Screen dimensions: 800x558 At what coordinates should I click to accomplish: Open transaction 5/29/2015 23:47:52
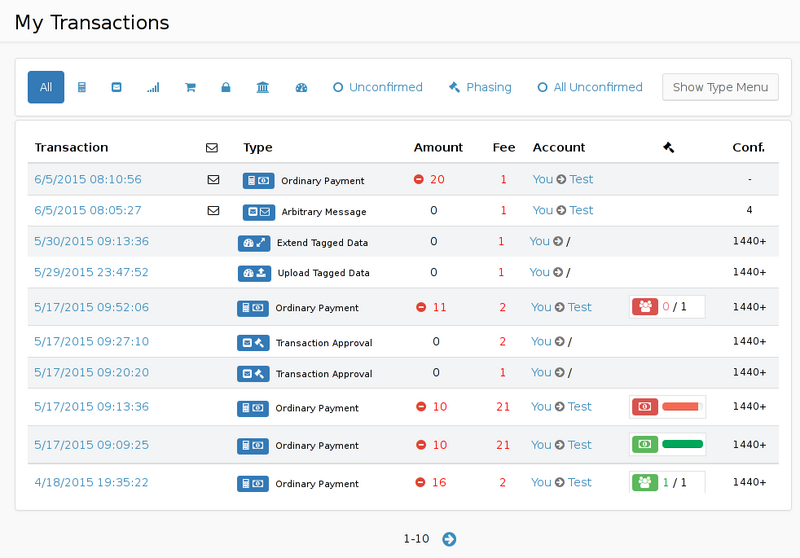[91, 272]
